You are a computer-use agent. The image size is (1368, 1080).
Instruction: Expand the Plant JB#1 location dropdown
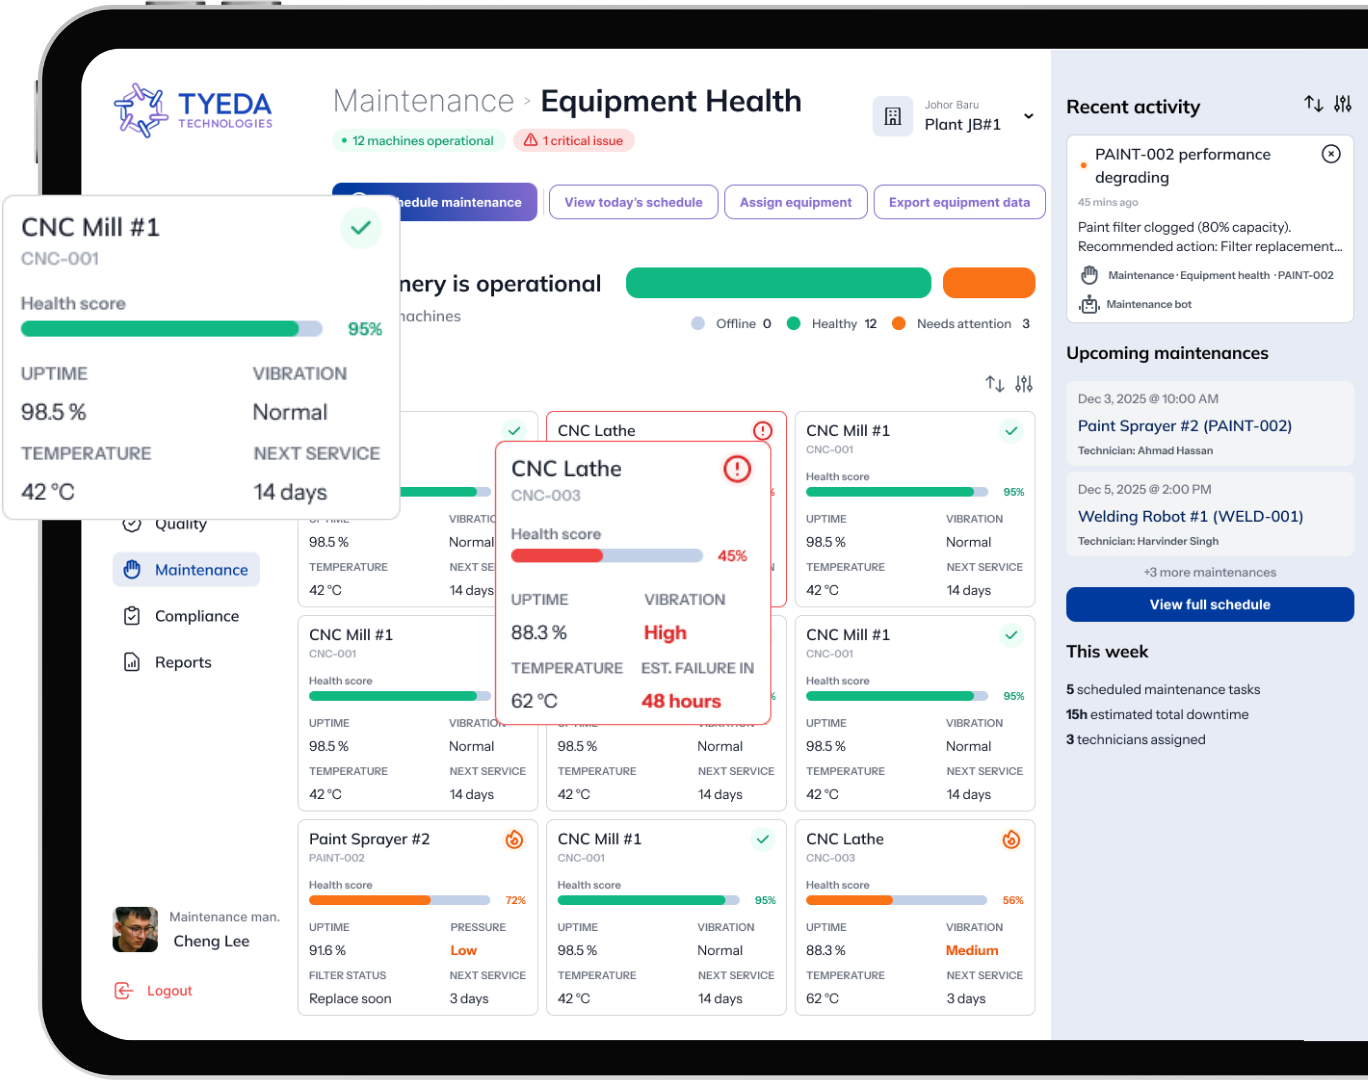[x=1028, y=117]
